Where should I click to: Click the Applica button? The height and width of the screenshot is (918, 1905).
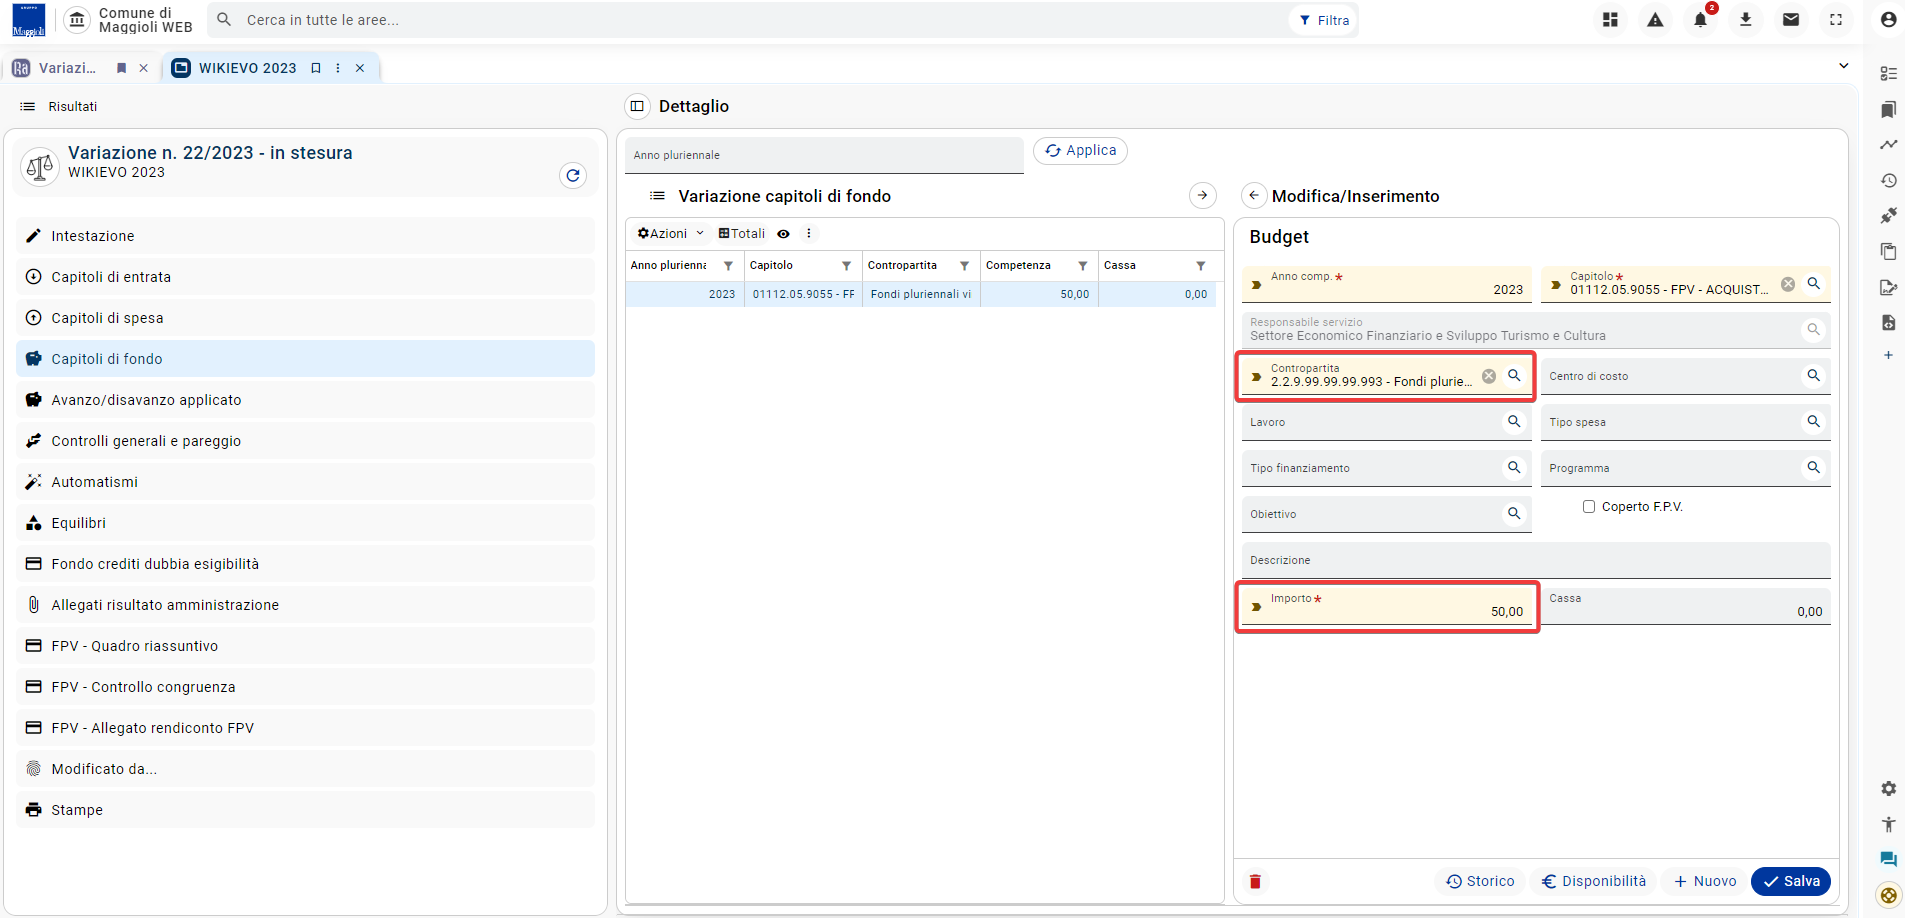tap(1080, 150)
